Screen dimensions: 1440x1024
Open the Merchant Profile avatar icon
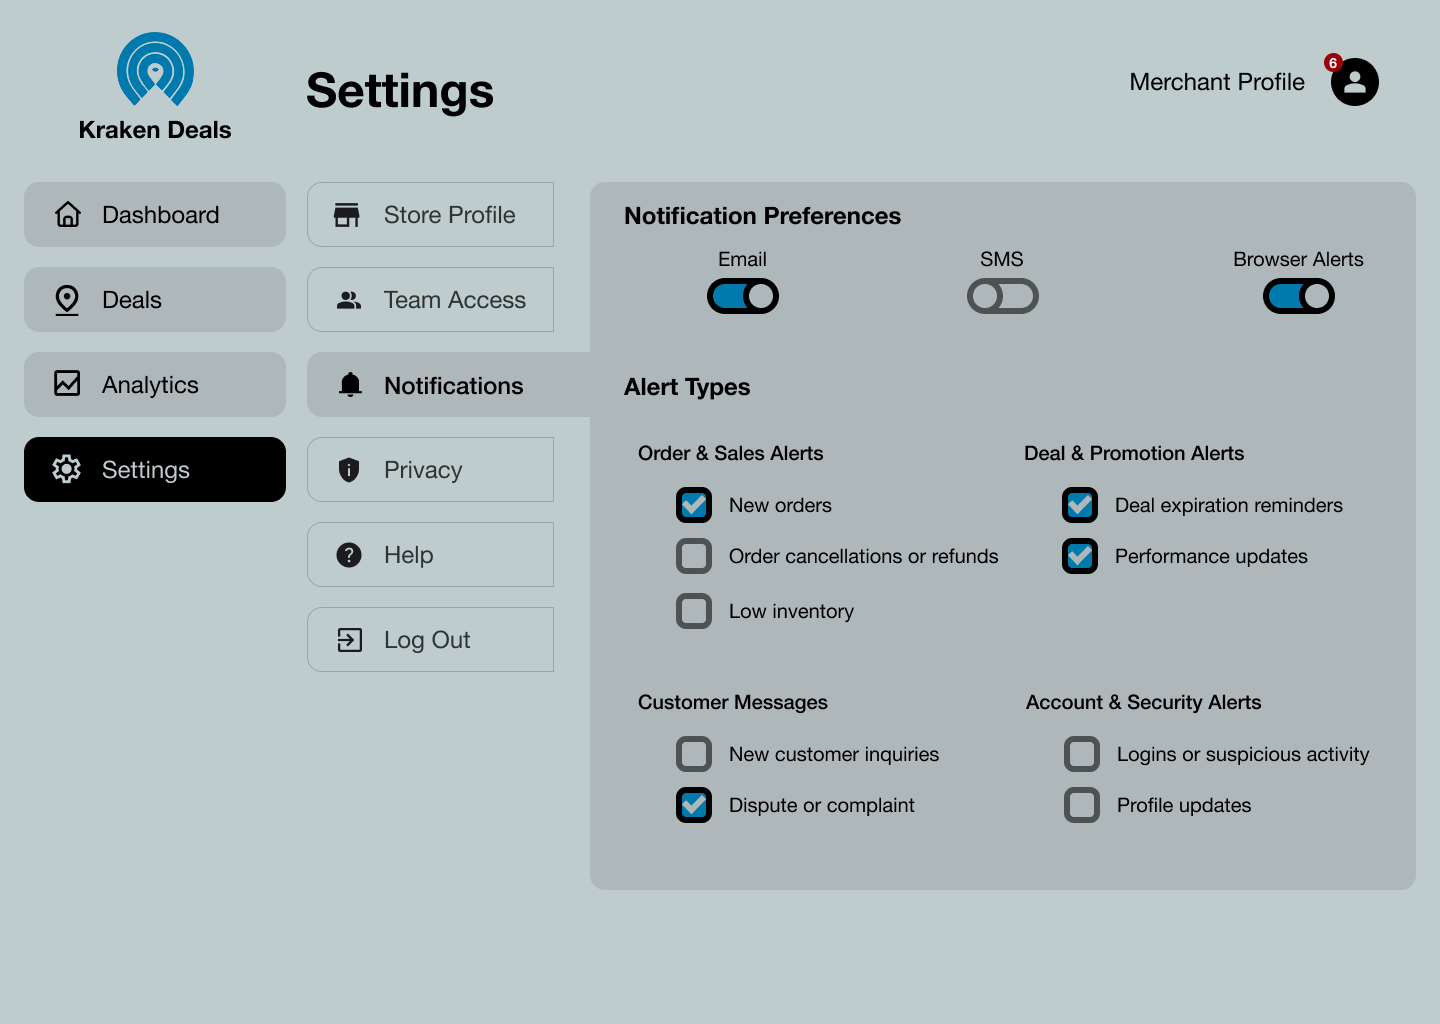(x=1355, y=82)
